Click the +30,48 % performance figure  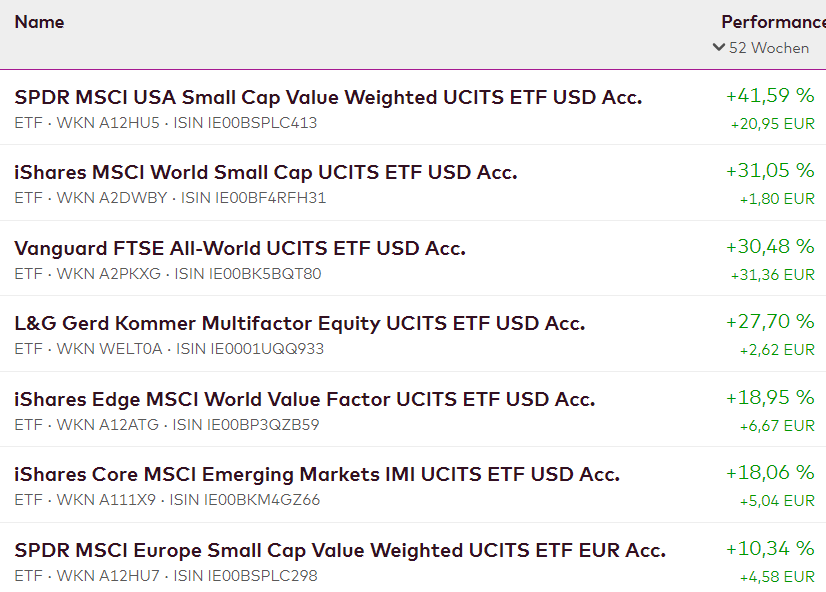point(770,247)
